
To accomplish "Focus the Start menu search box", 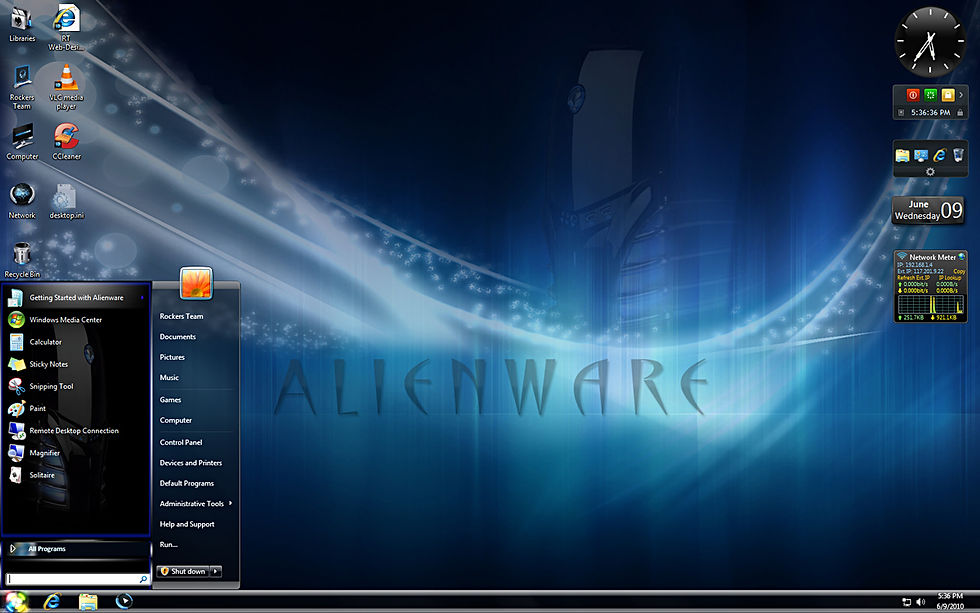I will pyautogui.click(x=77, y=579).
